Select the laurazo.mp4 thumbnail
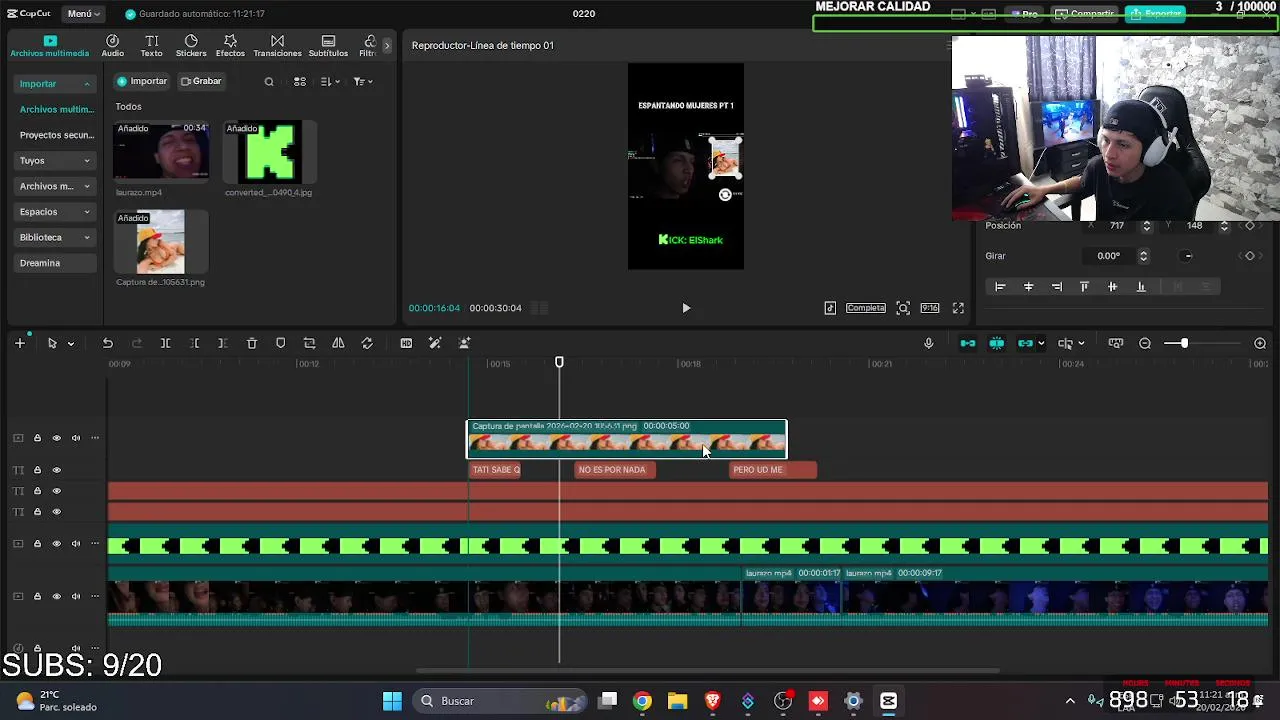This screenshot has height=720, width=1280. [x=161, y=150]
